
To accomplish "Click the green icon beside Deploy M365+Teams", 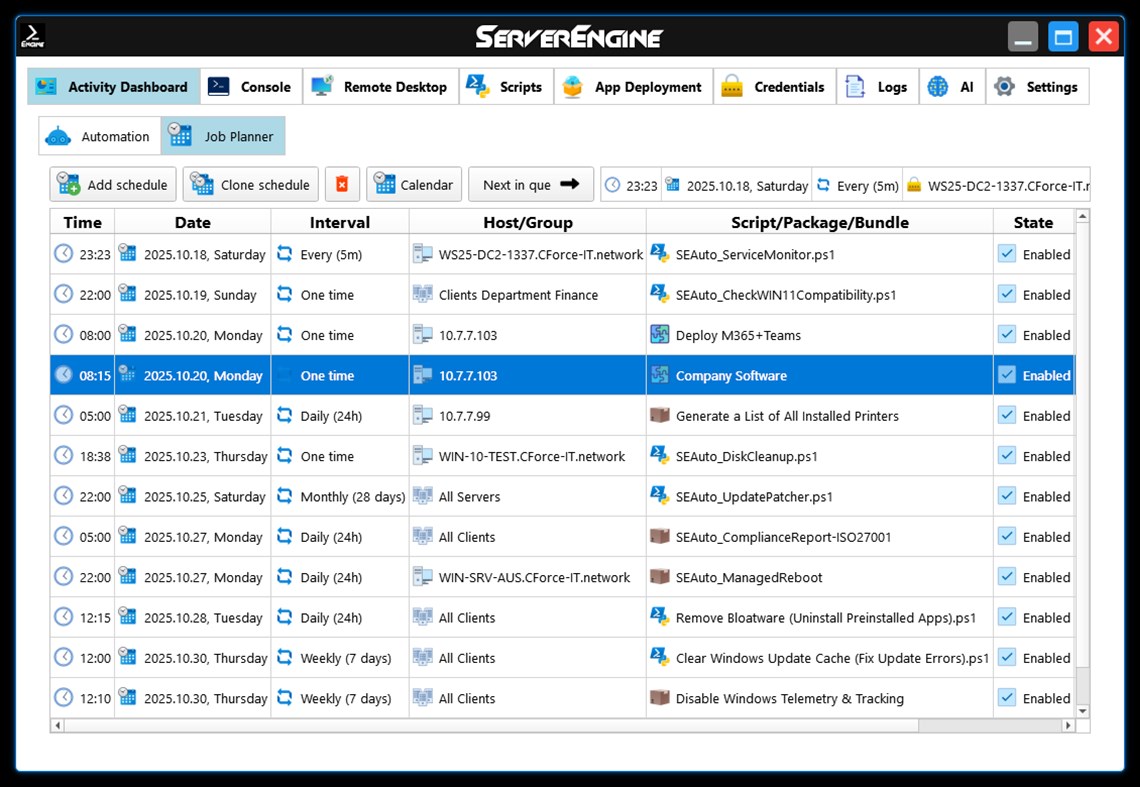I will [x=662, y=335].
